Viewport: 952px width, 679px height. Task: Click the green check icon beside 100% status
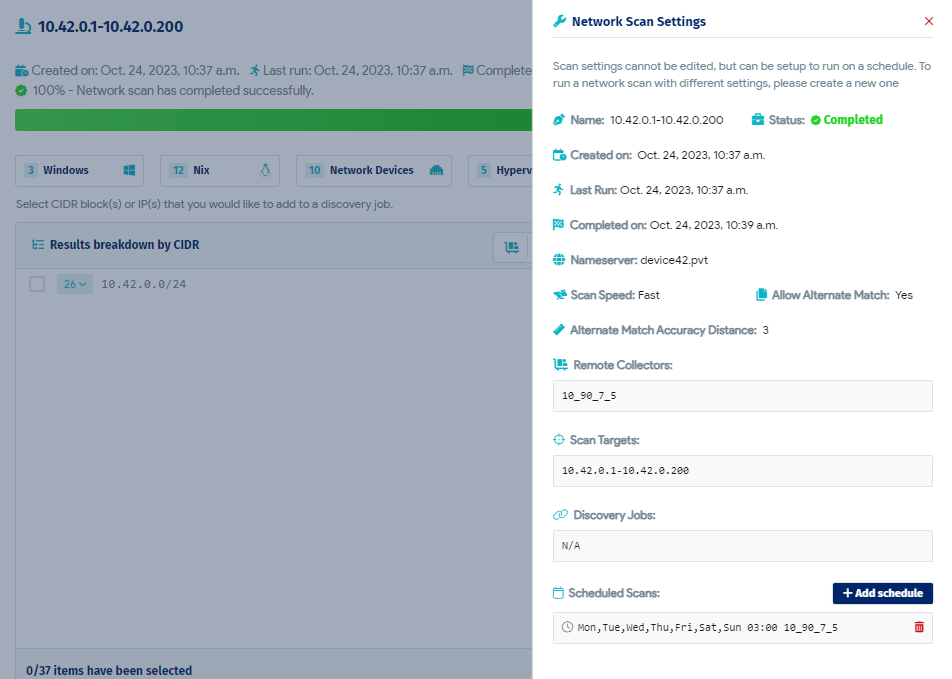21,90
